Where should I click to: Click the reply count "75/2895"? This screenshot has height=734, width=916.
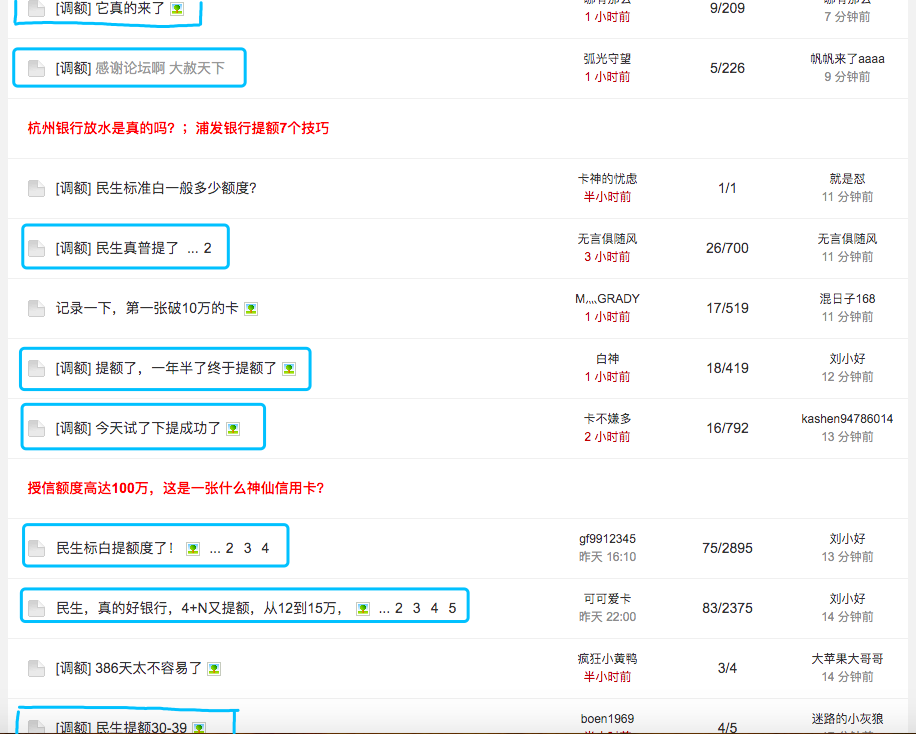tap(726, 546)
